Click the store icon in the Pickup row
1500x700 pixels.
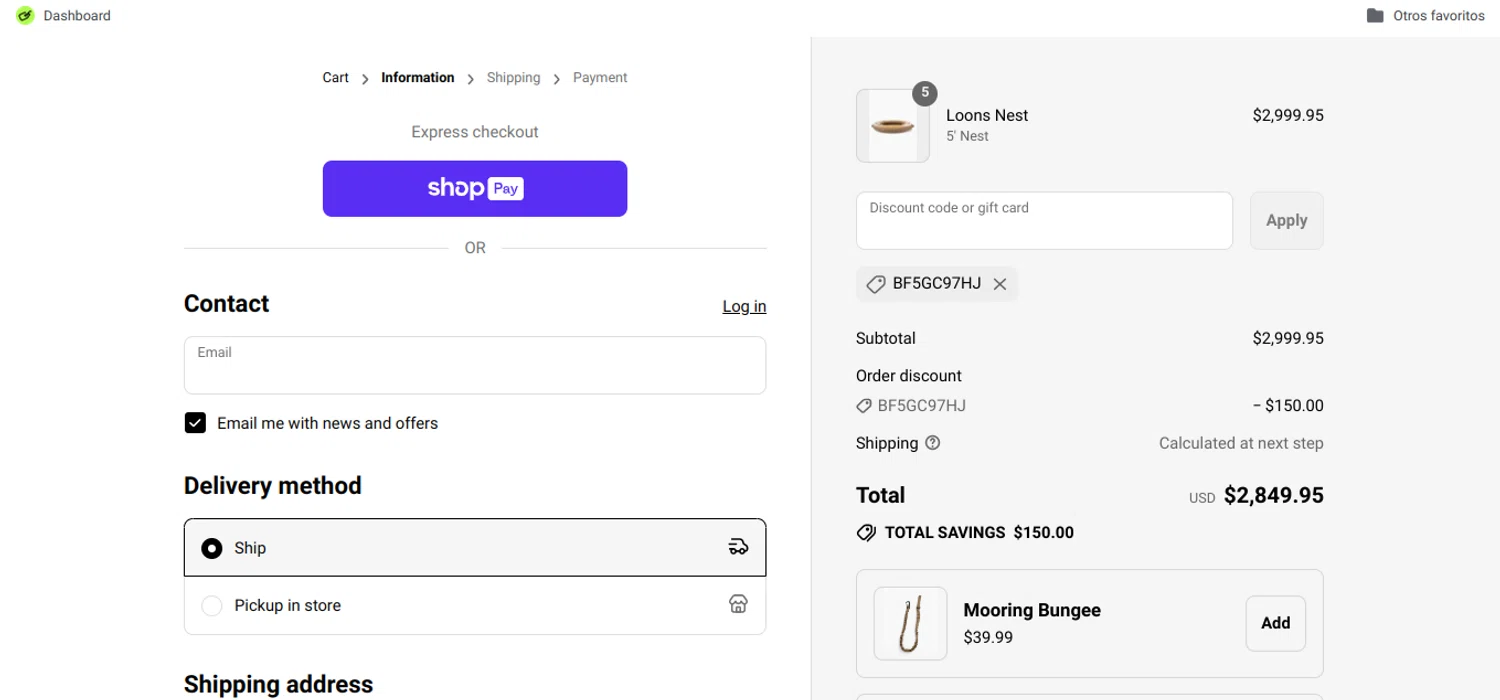tap(738, 604)
